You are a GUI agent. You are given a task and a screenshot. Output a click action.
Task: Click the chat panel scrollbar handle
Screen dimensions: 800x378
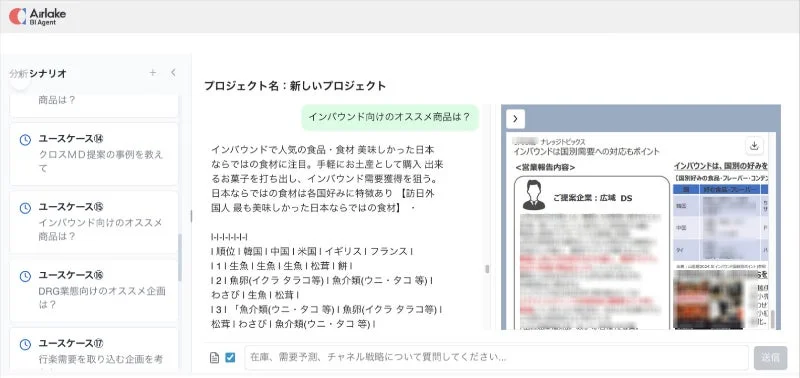click(x=487, y=269)
